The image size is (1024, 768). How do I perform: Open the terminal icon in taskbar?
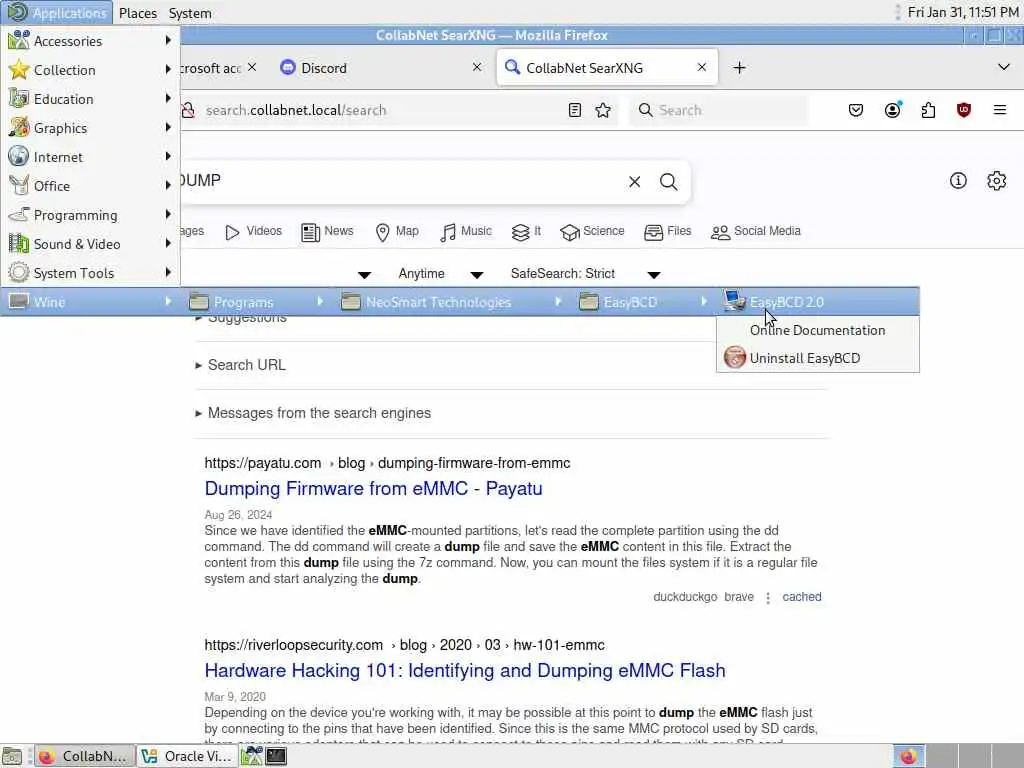click(x=276, y=756)
